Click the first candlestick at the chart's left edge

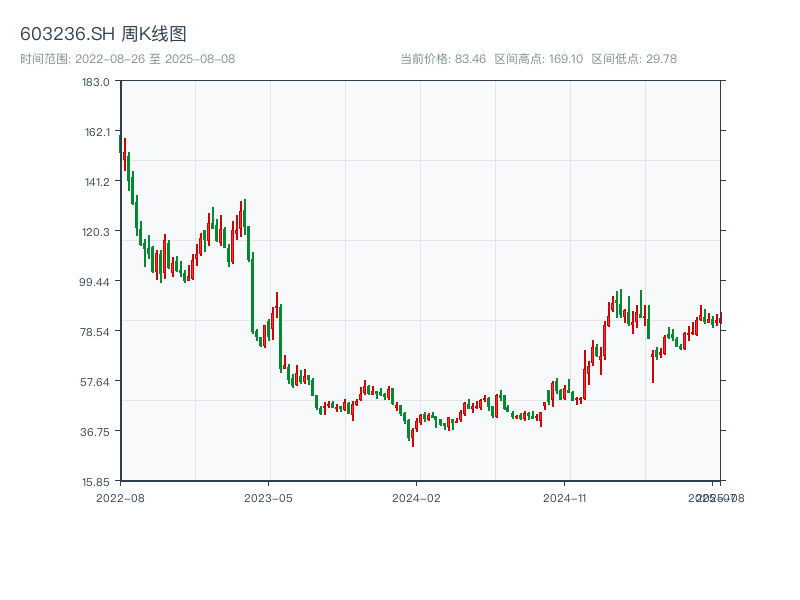[121, 145]
